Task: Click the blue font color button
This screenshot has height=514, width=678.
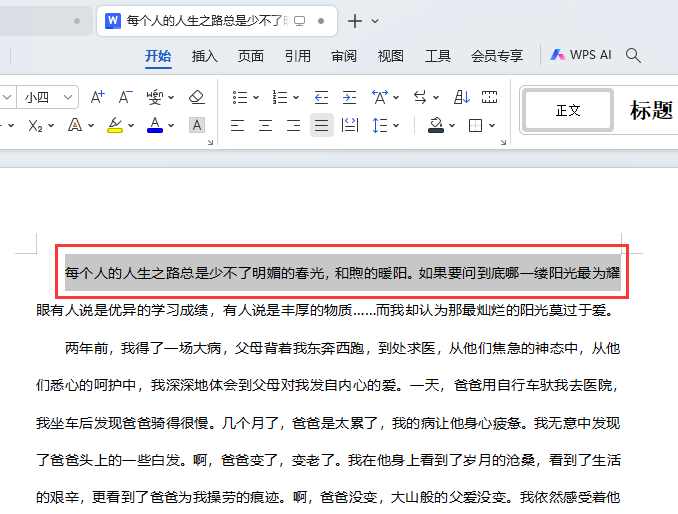Action: 155,125
